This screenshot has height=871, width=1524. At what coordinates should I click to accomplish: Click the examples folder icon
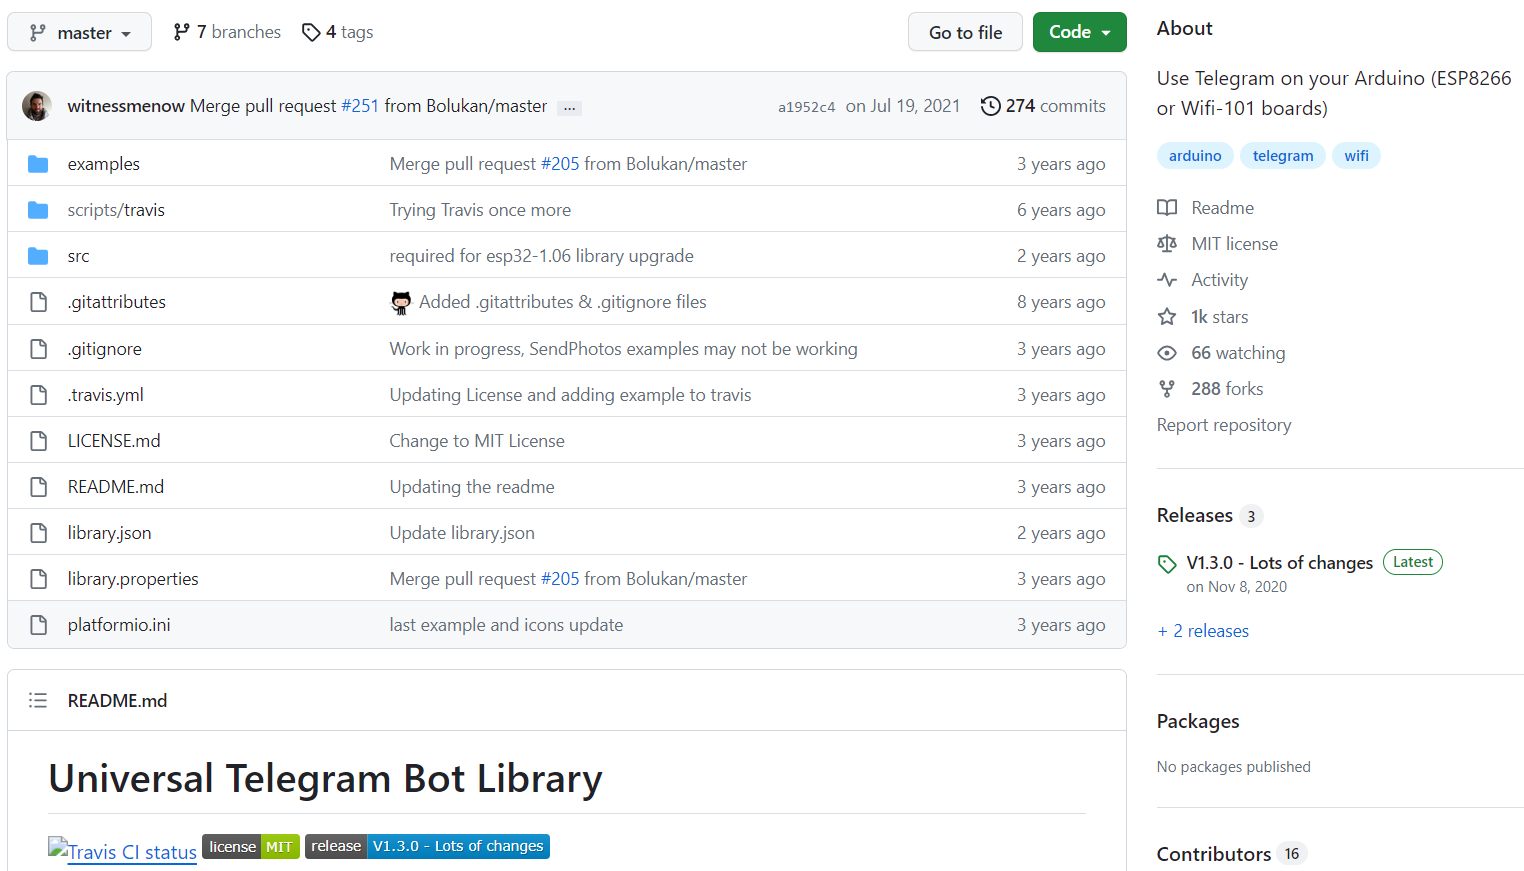(x=38, y=164)
